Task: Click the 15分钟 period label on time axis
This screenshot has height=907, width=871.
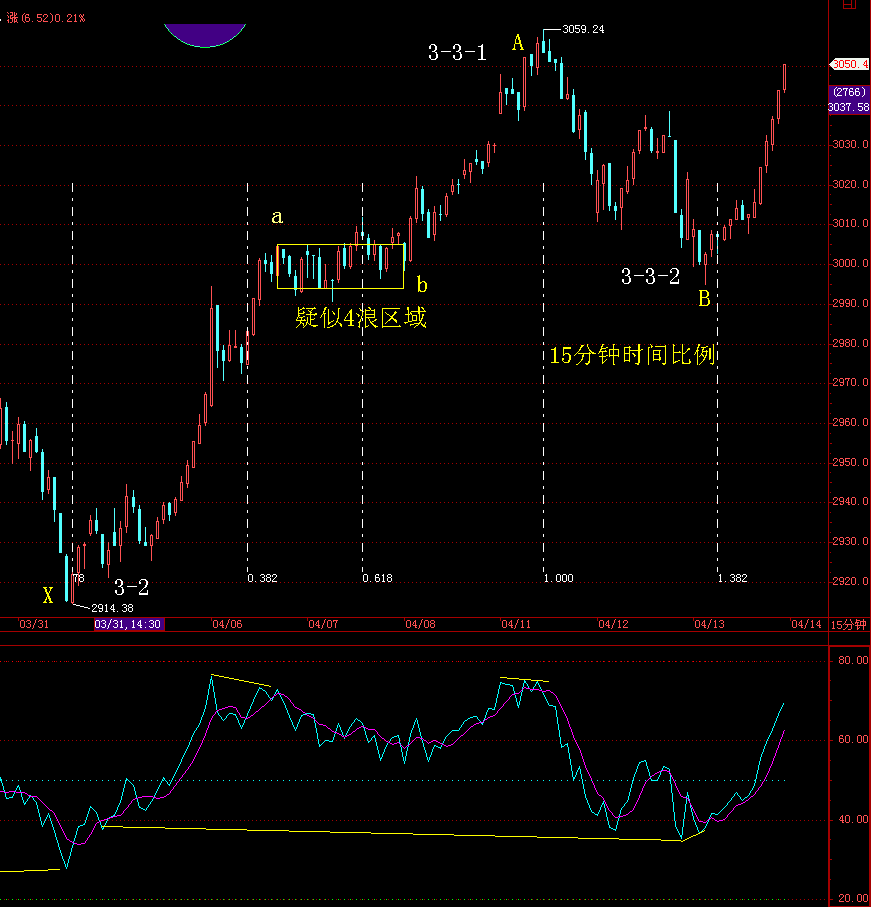Action: pyautogui.click(x=848, y=624)
